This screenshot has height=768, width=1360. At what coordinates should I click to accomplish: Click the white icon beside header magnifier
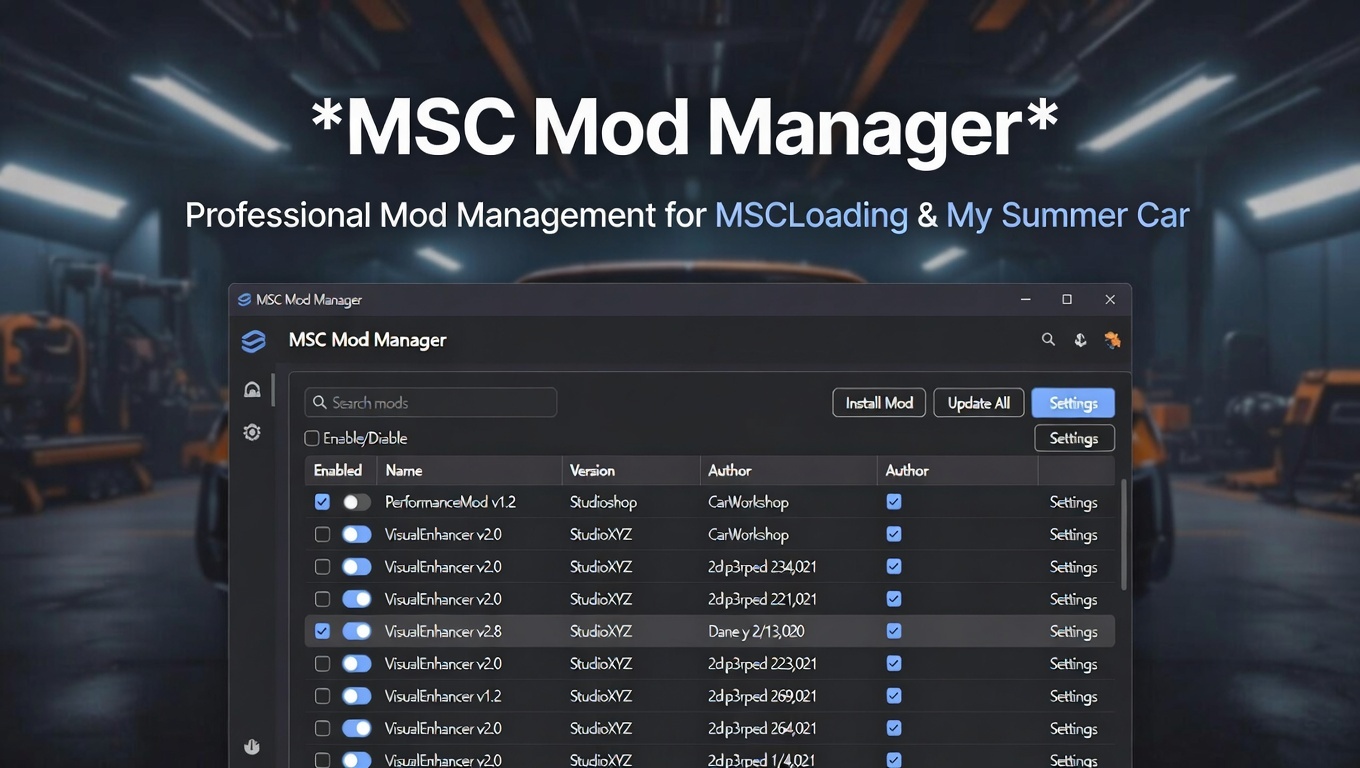click(x=1080, y=340)
